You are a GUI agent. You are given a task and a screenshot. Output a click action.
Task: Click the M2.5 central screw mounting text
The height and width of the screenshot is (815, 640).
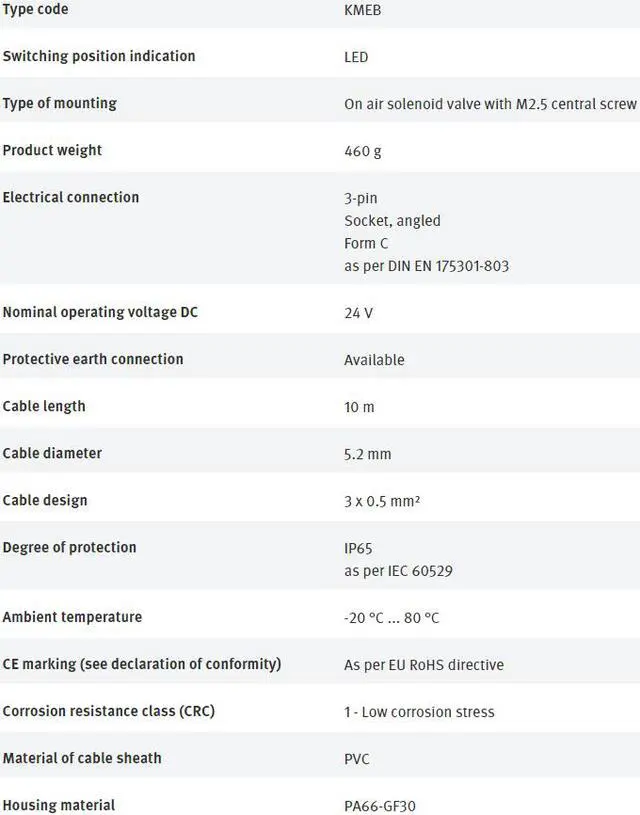[x=490, y=104]
